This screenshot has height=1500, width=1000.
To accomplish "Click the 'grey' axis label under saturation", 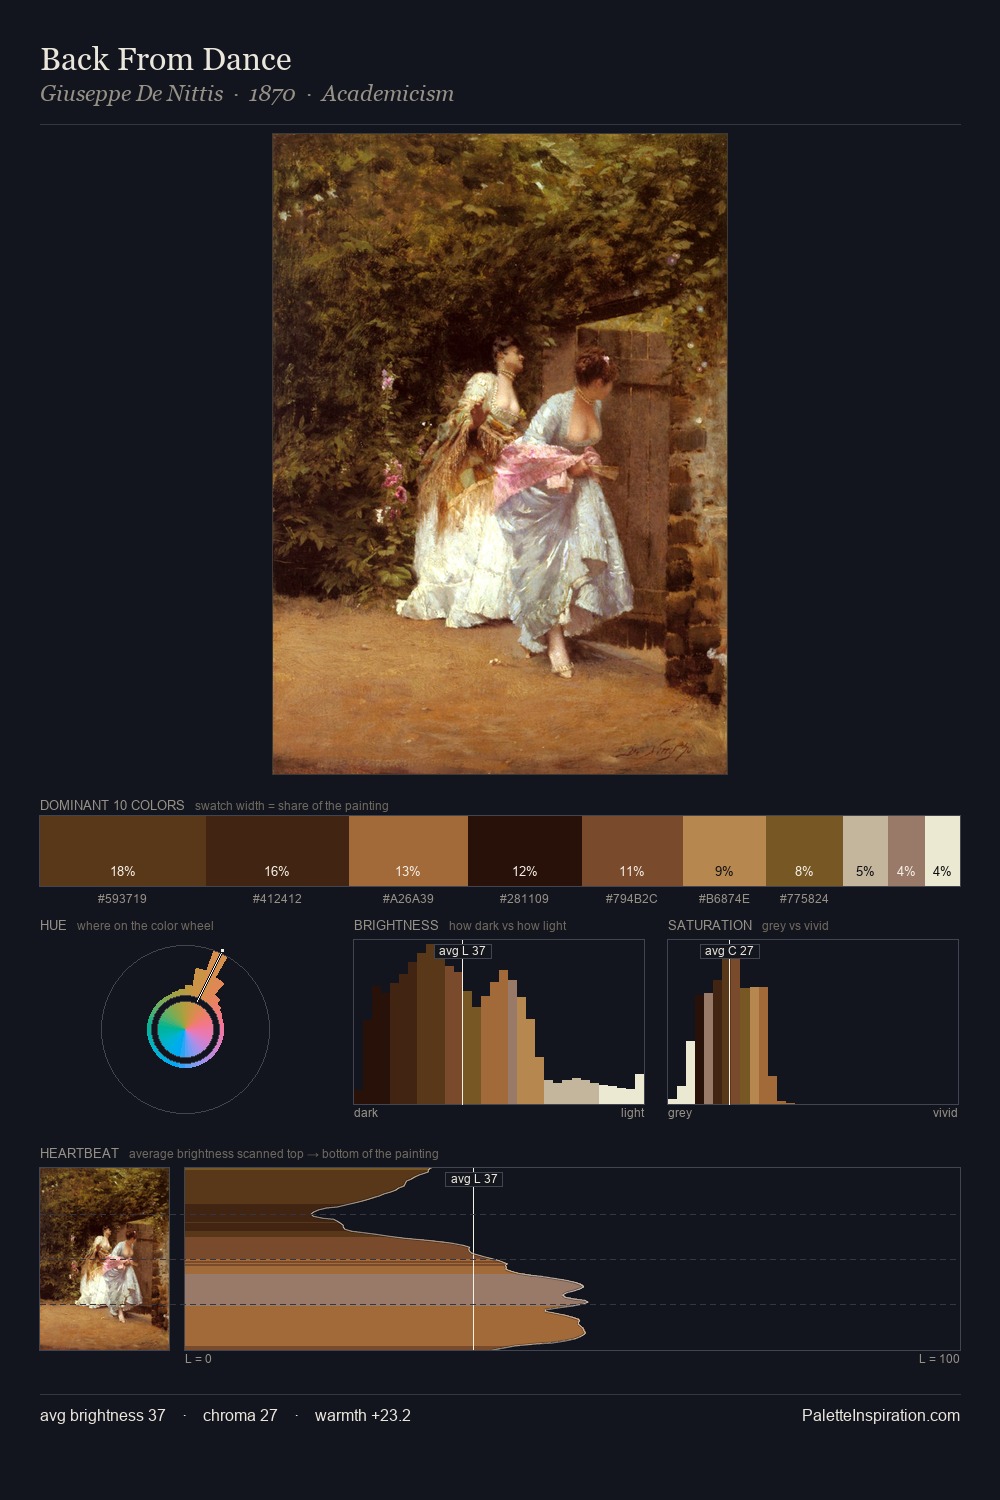I will click(680, 1112).
